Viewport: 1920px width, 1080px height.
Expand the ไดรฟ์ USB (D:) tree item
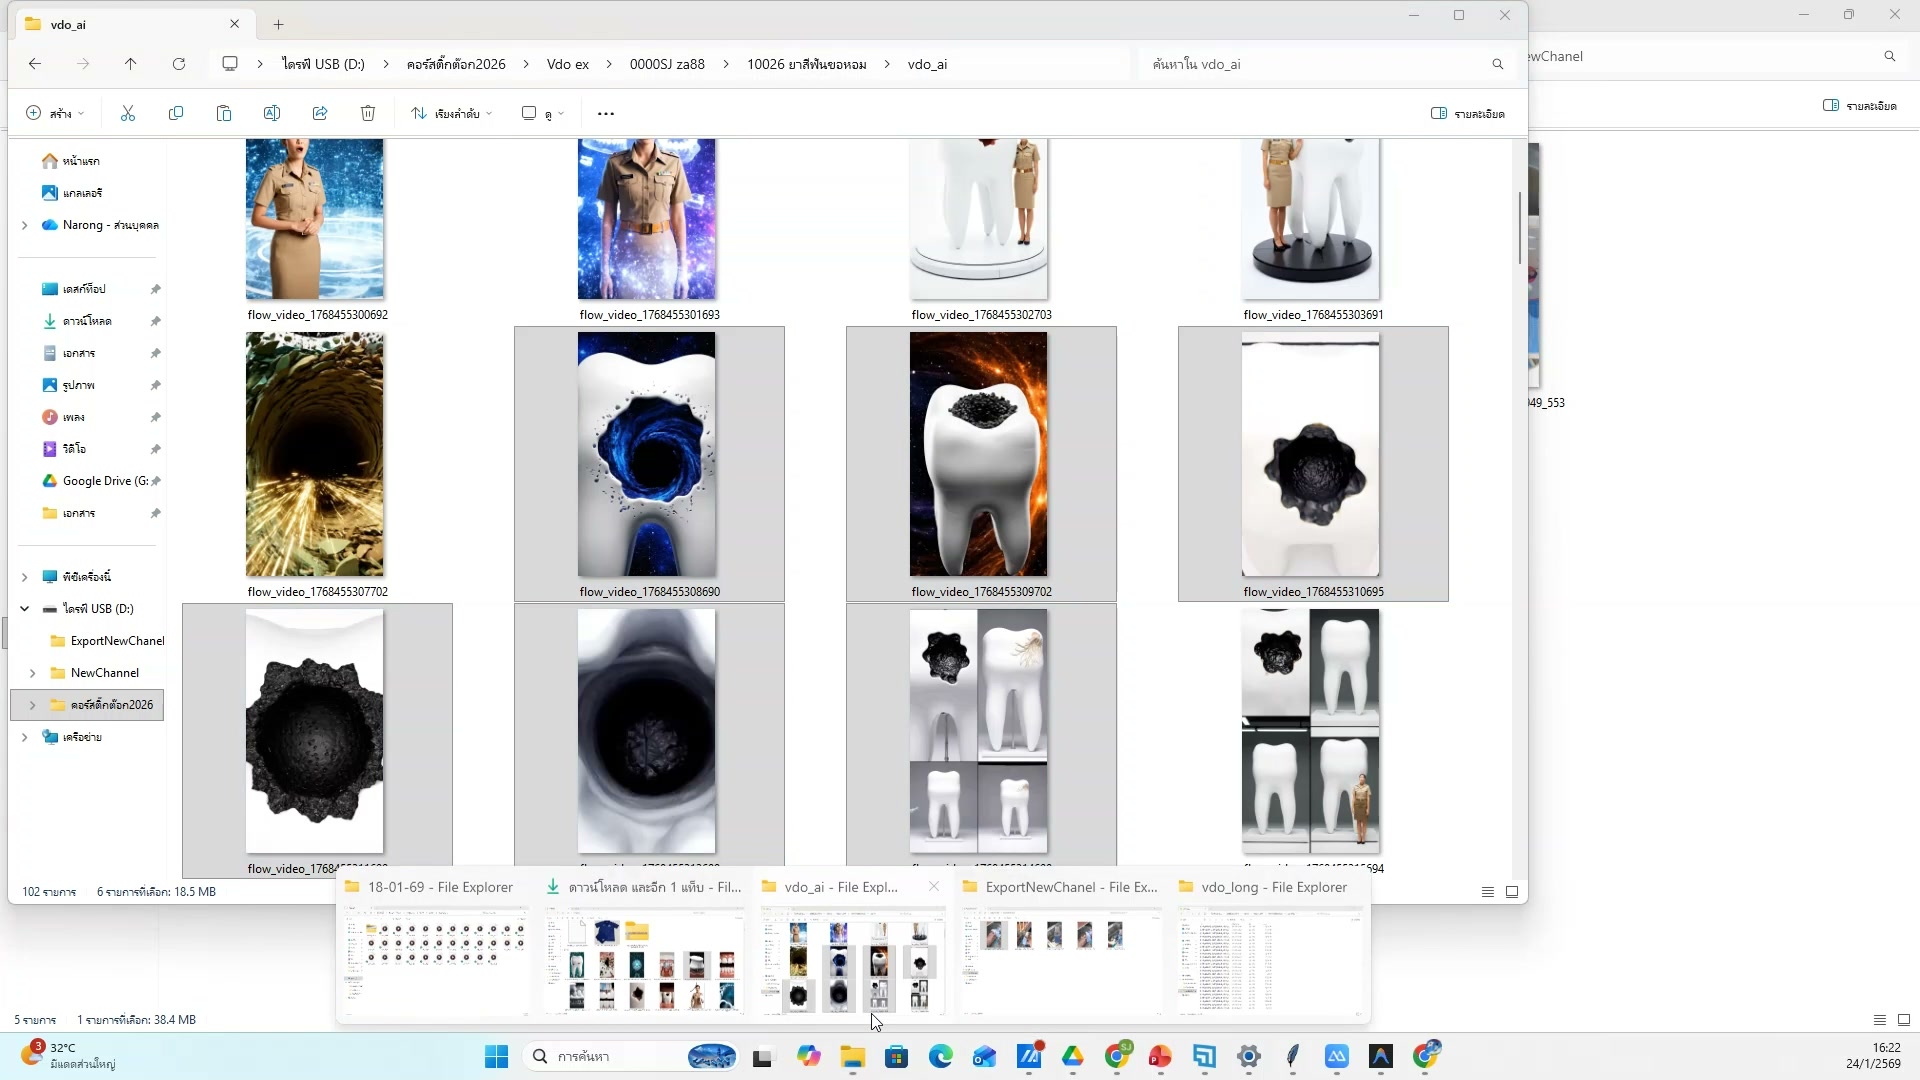[24, 608]
